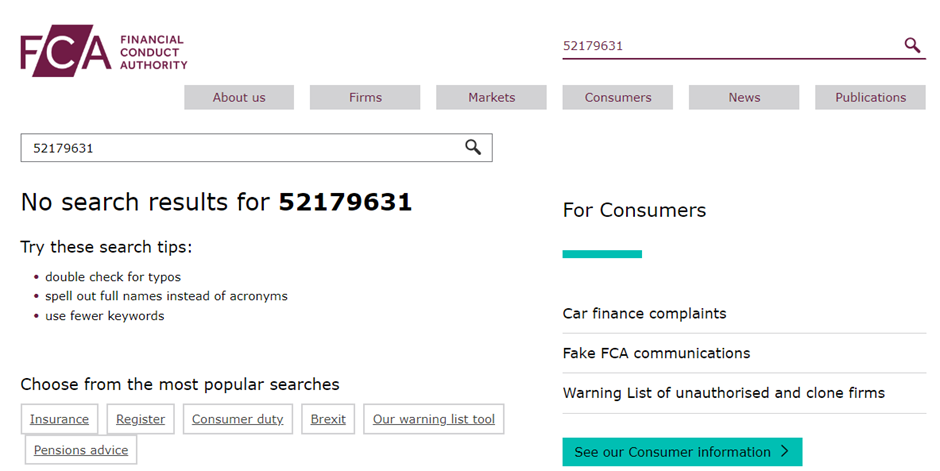This screenshot has width=940, height=471.
Task: Open the Firms menu
Action: [x=365, y=97]
